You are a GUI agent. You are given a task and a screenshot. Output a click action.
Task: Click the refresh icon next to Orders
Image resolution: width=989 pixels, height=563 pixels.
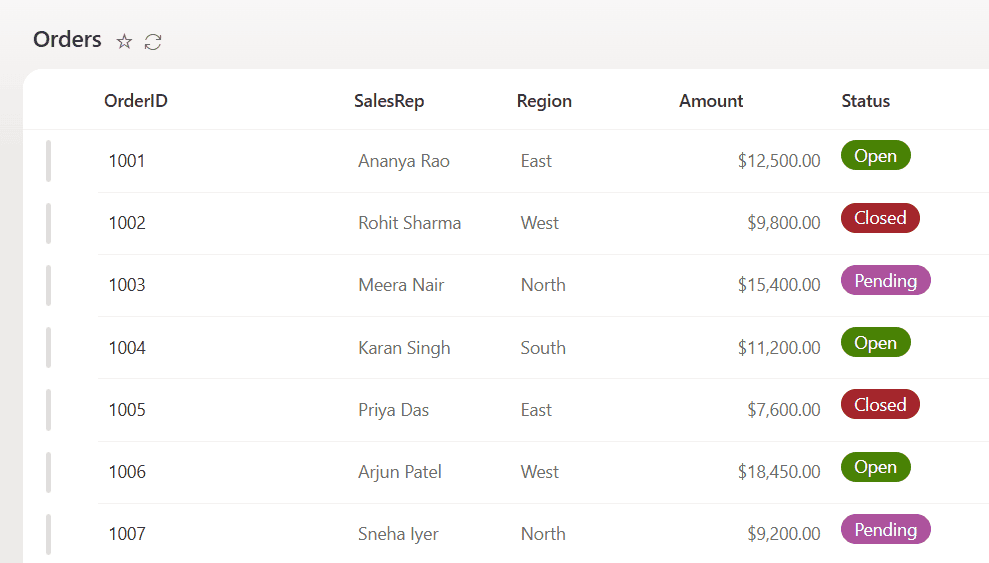pyautogui.click(x=153, y=42)
